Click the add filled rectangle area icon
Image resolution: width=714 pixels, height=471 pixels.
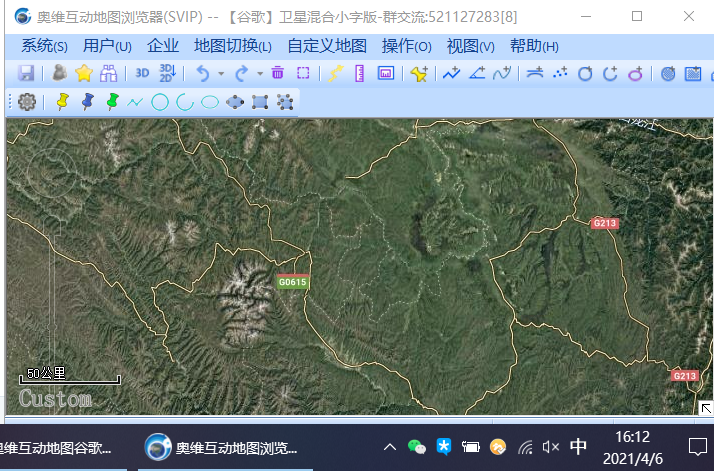pyautogui.click(x=693, y=73)
